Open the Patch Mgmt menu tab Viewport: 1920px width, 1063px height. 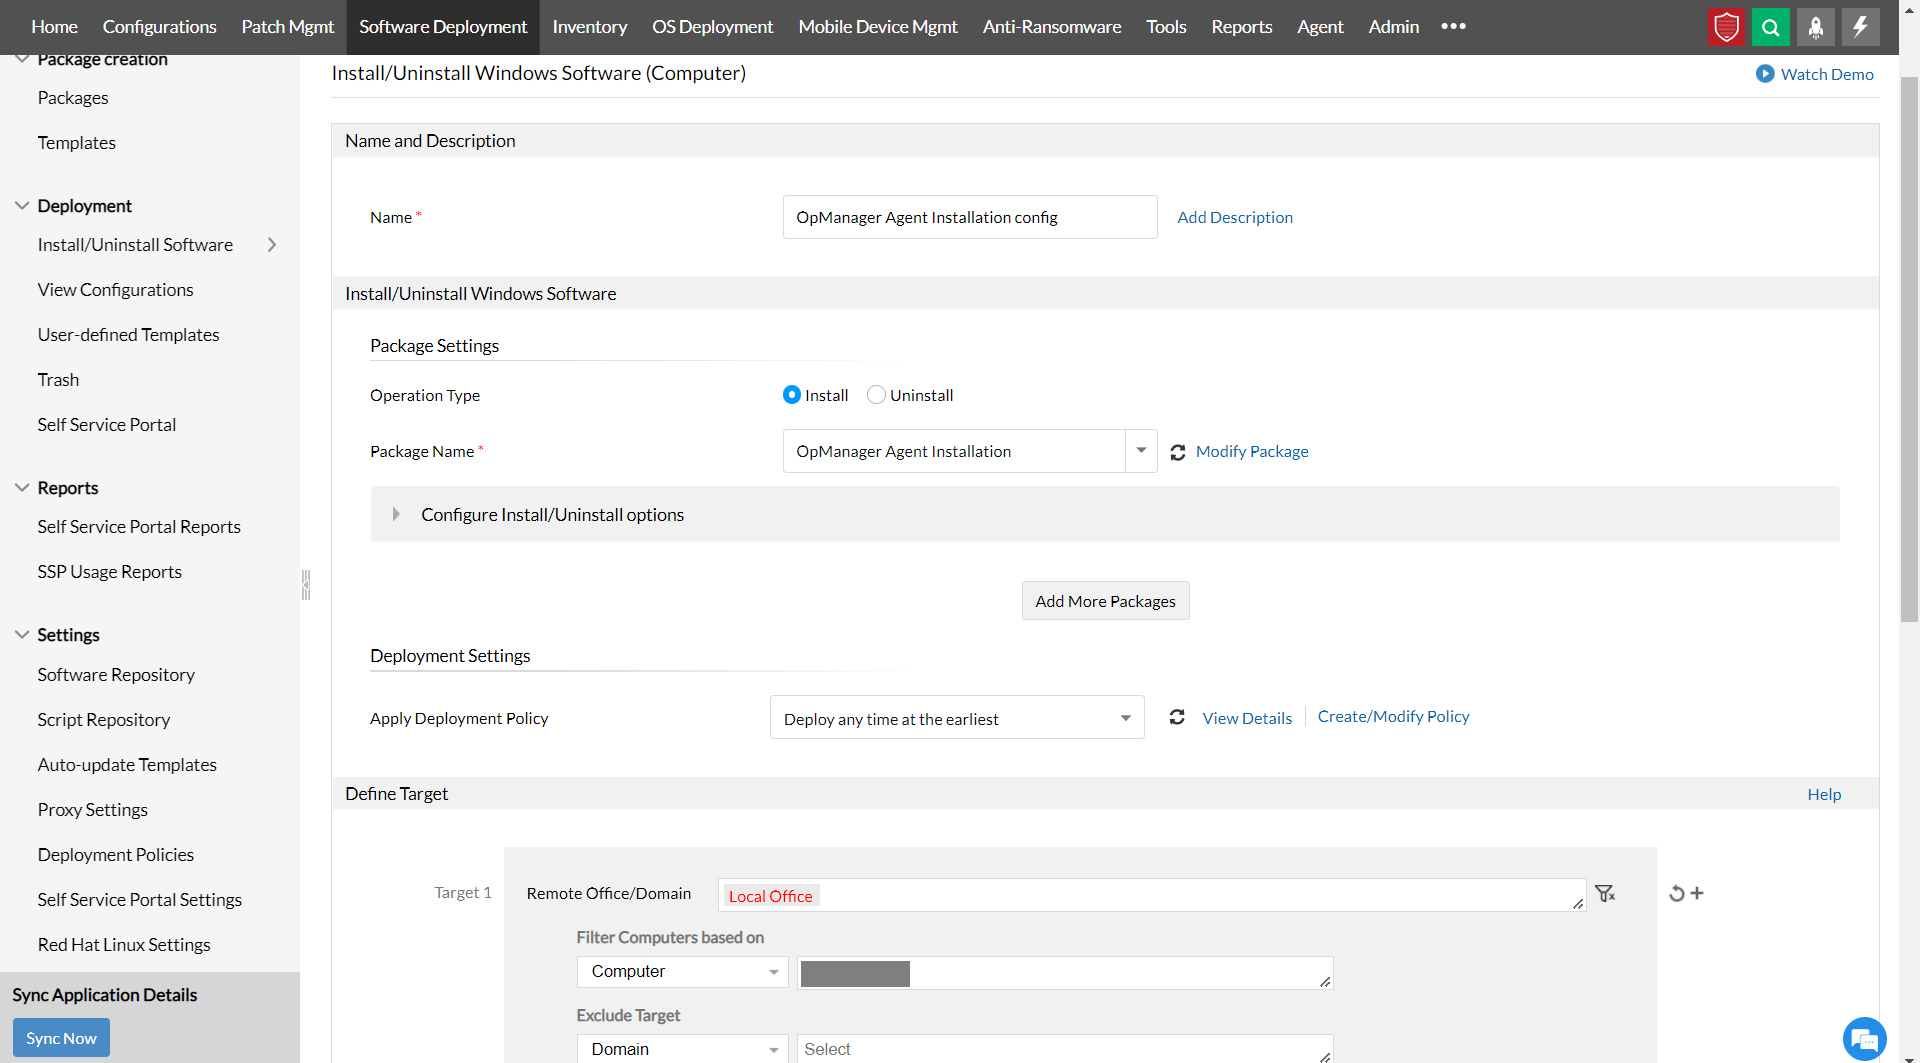click(287, 27)
